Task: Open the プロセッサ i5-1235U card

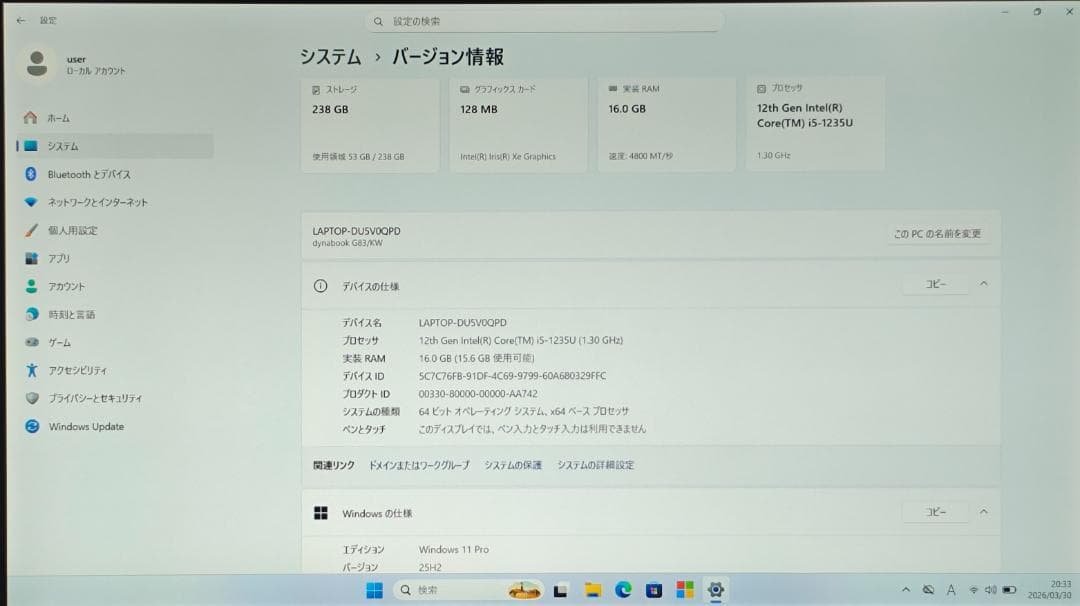Action: click(815, 123)
